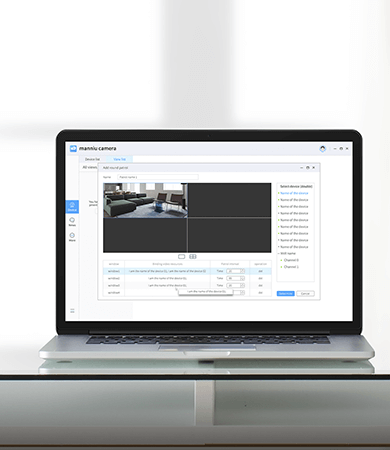390x450 pixels.
Task: Select Channel 0 in device tree
Action: pos(291,260)
